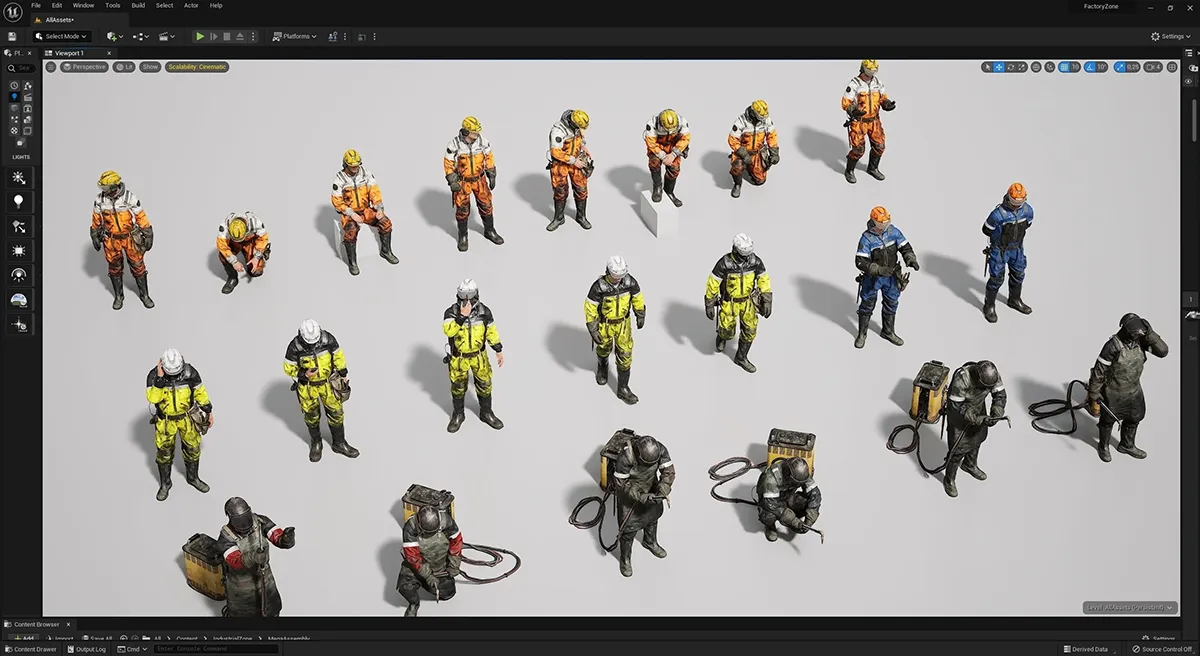This screenshot has height=656, width=1200.
Task: Toggle rotation angle snapping
Action: pyautogui.click(x=1091, y=67)
